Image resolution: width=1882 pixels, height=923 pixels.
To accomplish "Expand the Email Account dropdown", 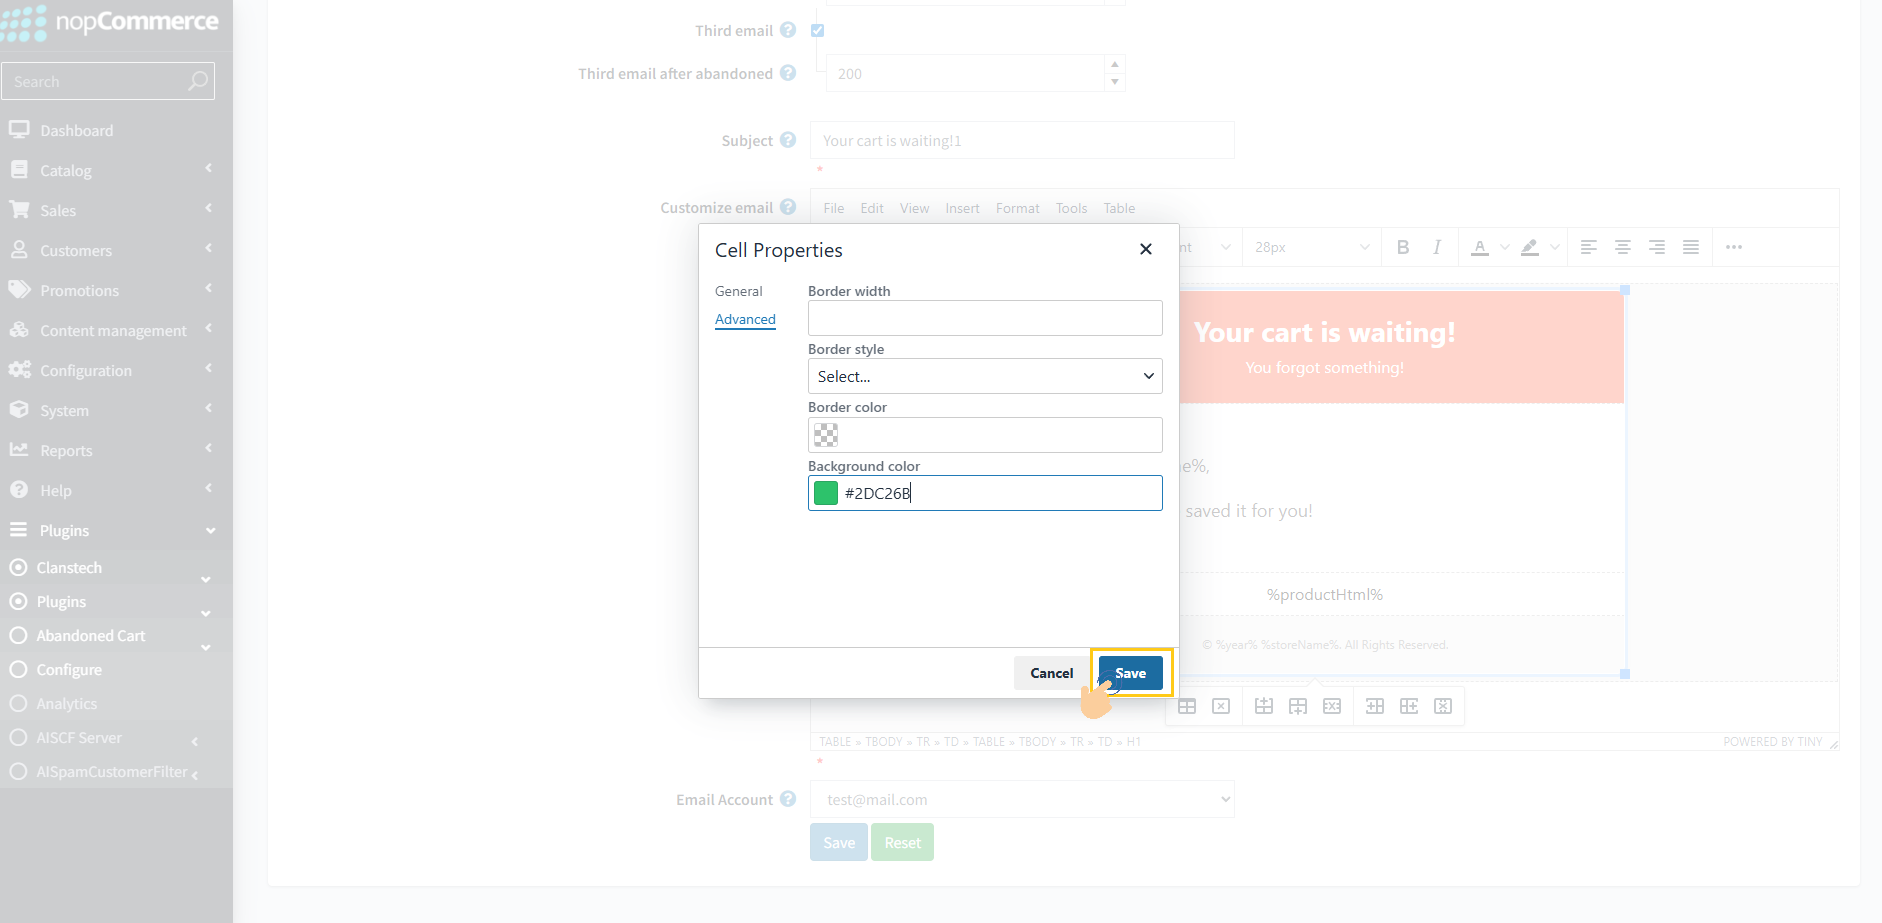I will (x=1022, y=799).
